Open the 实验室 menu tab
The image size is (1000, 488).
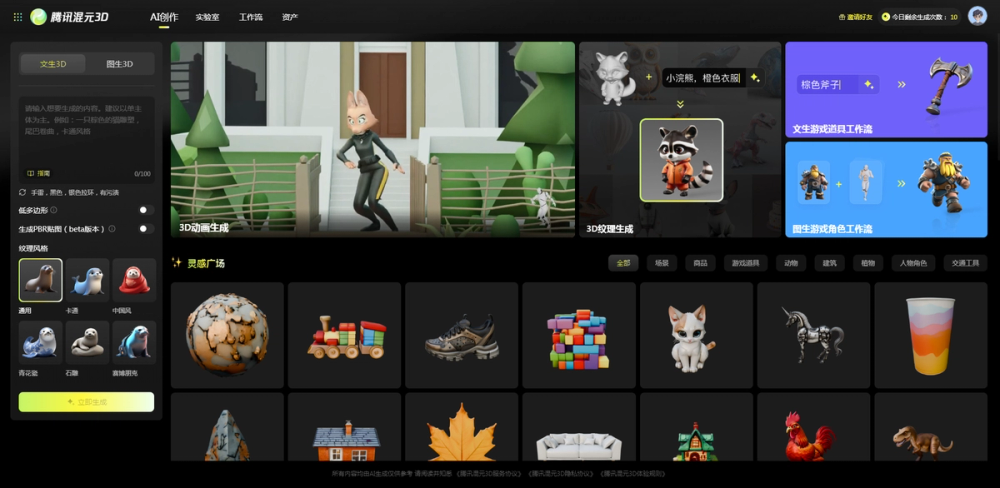click(207, 17)
